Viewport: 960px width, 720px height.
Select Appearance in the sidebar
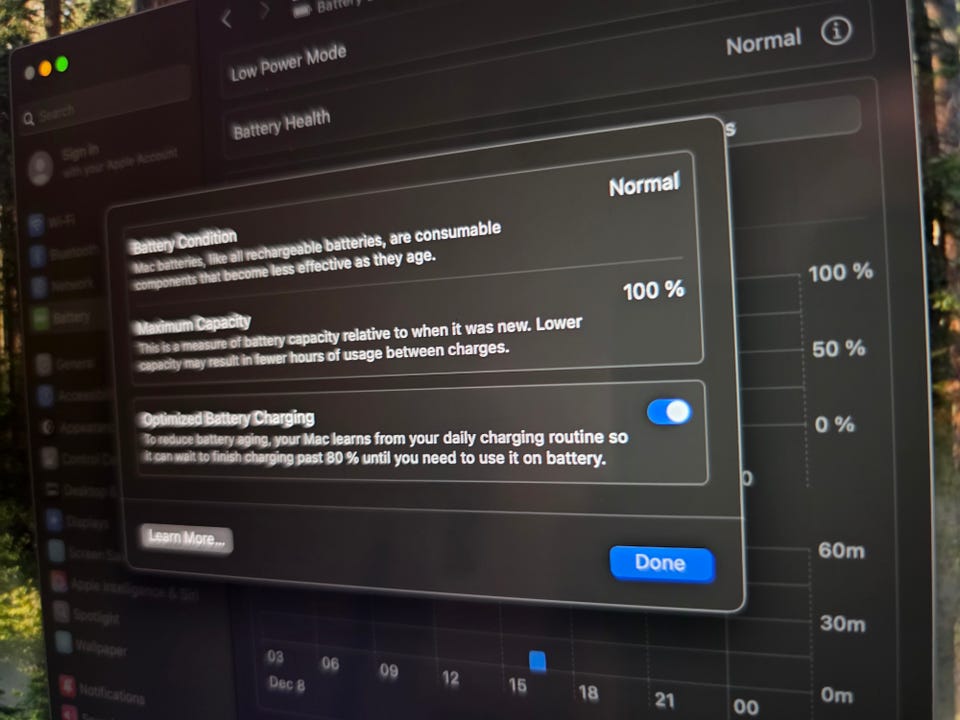(x=78, y=427)
